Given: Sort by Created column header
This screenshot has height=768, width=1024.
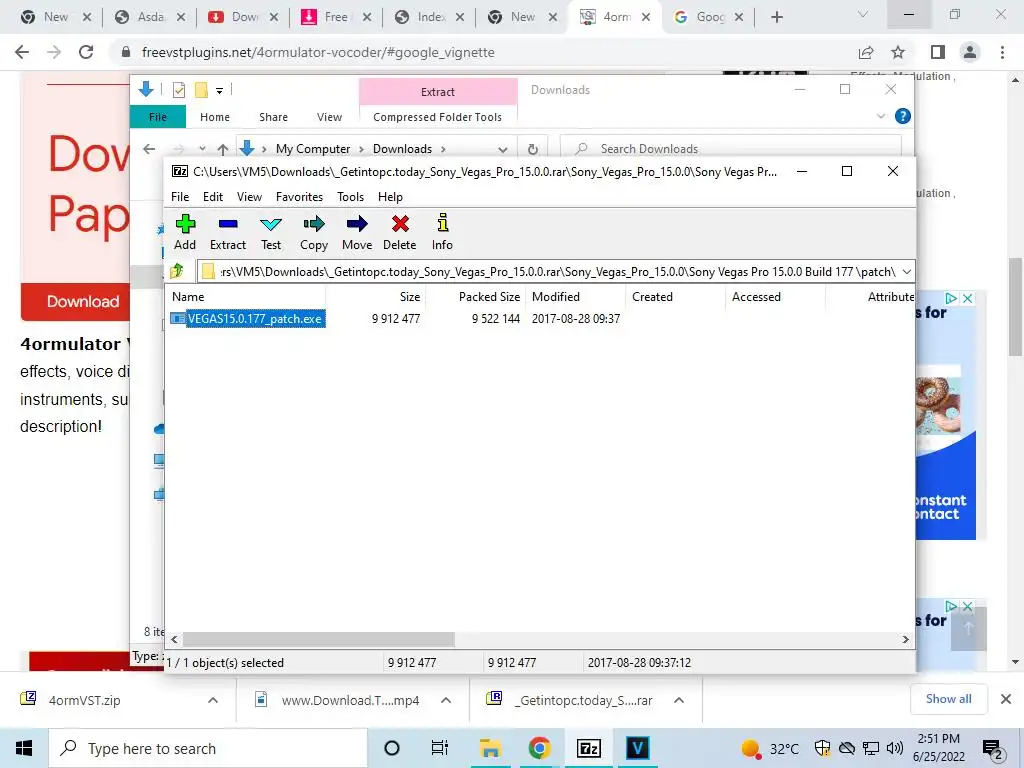Looking at the screenshot, I should 652,296.
